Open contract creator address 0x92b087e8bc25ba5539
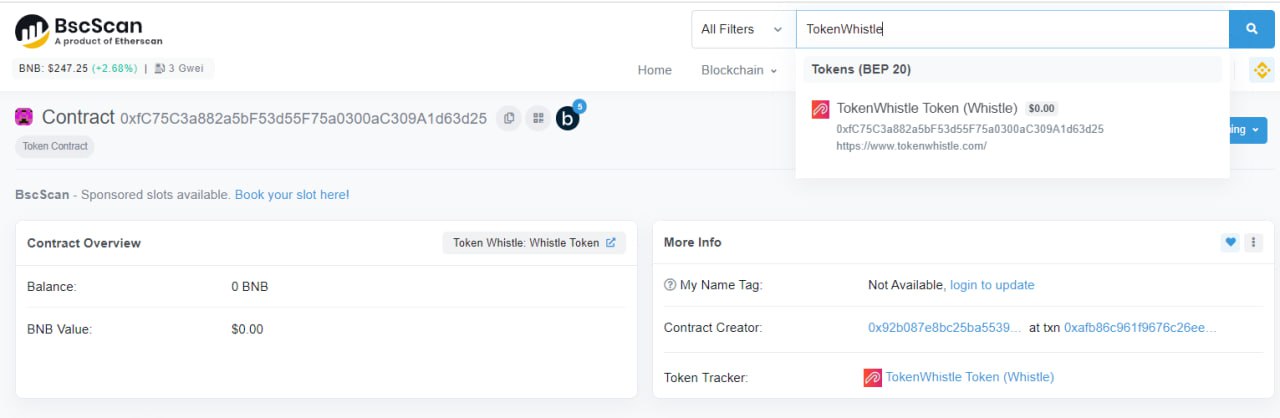 point(945,328)
